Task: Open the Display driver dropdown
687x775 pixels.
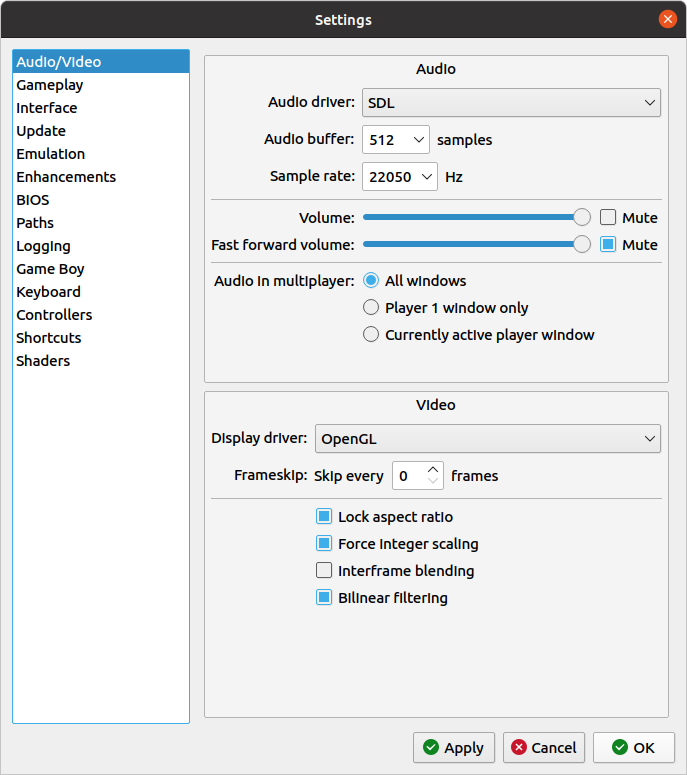Action: (487, 439)
